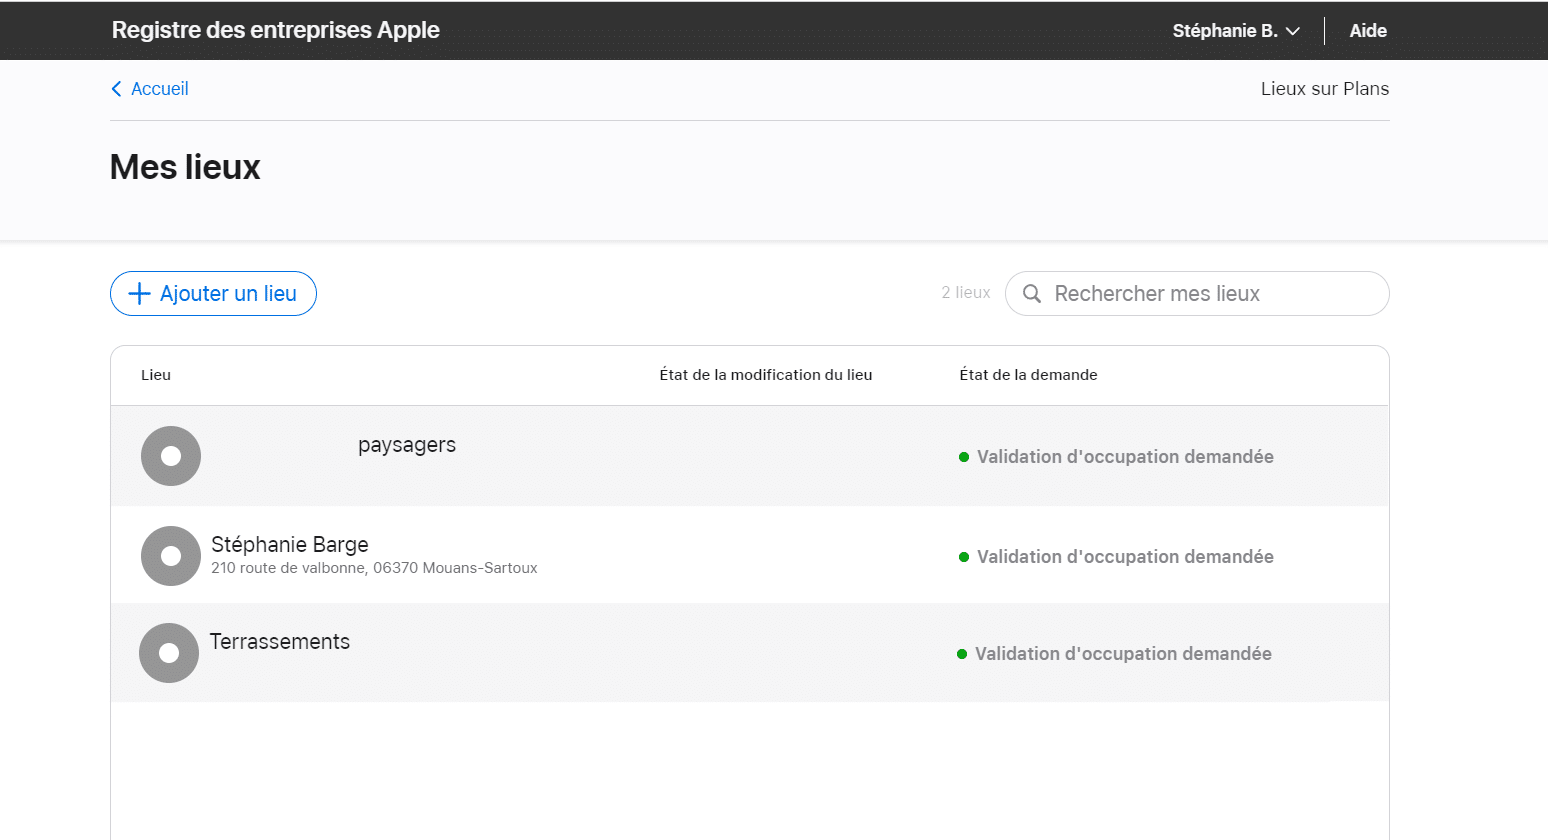
Task: Click the back chevron beside Accueil
Action: [x=115, y=88]
